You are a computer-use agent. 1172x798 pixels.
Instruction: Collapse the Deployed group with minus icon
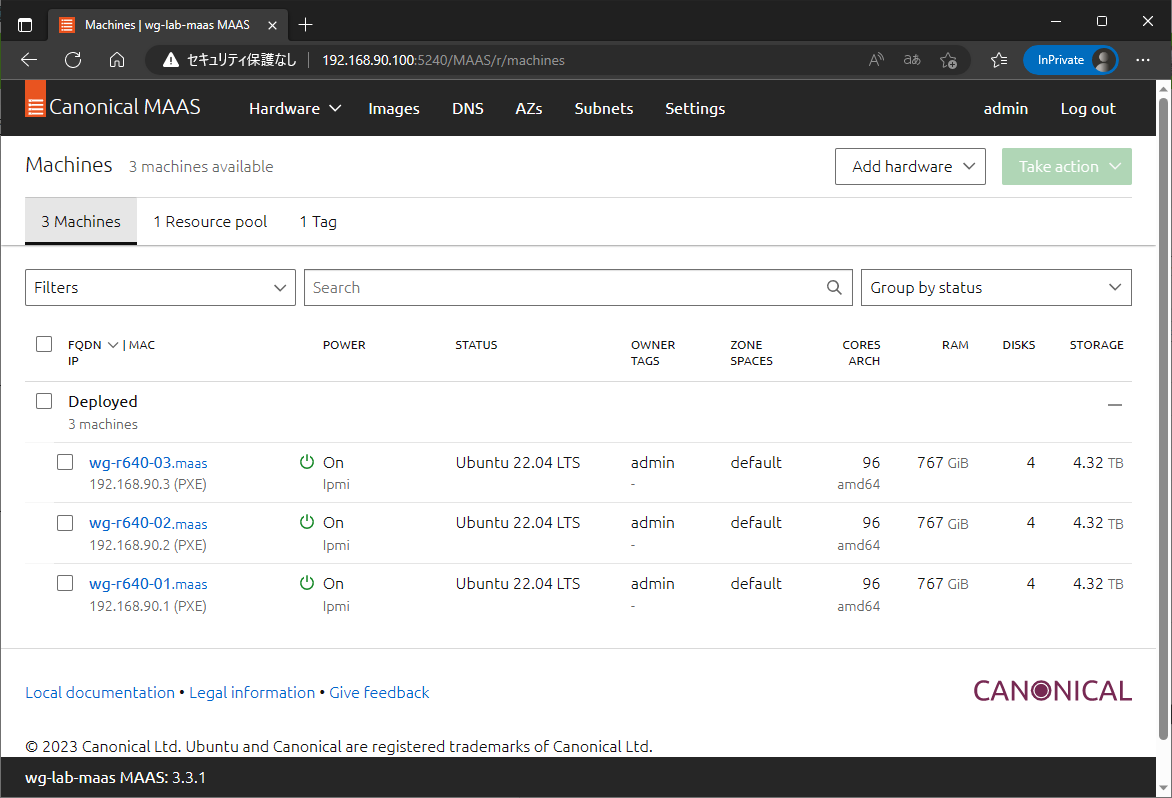(1114, 404)
